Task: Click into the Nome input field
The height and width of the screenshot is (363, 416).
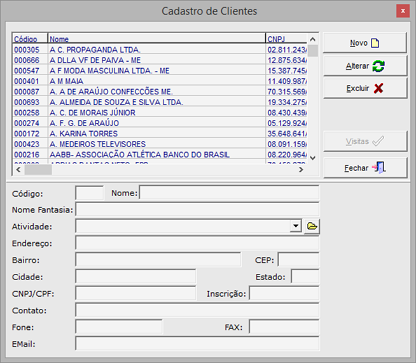Action: tap(229, 193)
